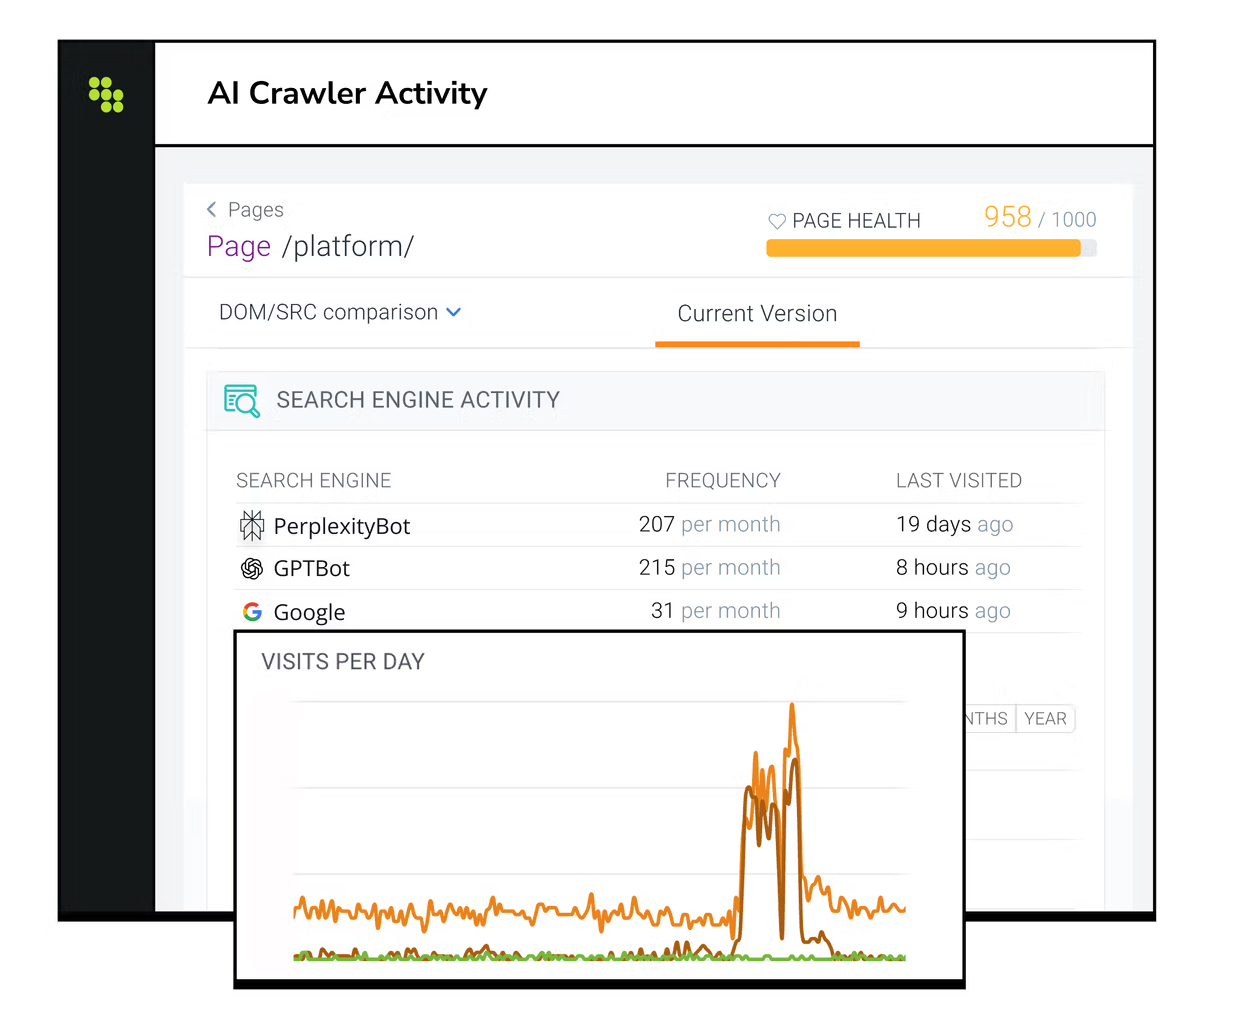This screenshot has width=1242, height=1016.
Task: Click the green dots logo in sidebar
Action: tap(106, 94)
